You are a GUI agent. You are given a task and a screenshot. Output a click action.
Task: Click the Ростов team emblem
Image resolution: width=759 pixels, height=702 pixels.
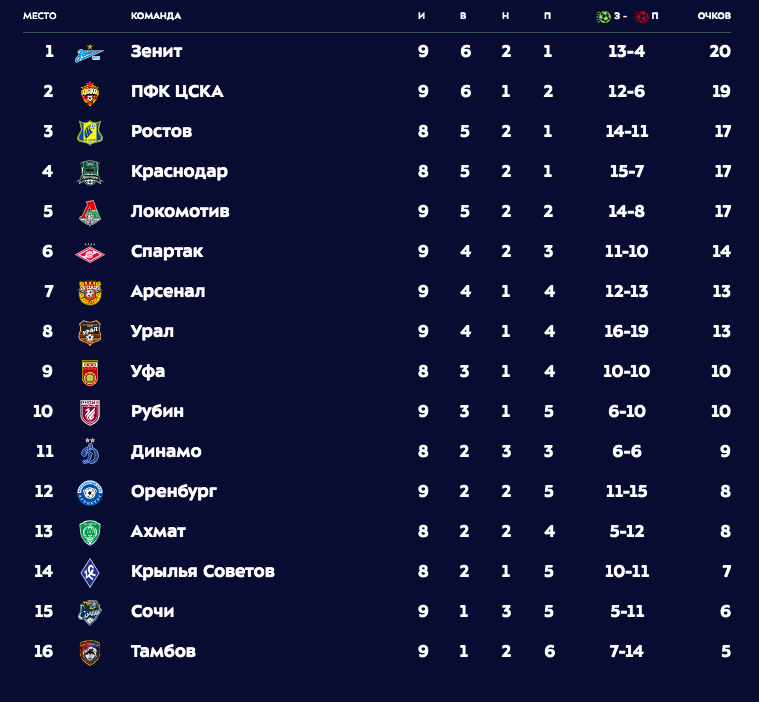coord(90,132)
